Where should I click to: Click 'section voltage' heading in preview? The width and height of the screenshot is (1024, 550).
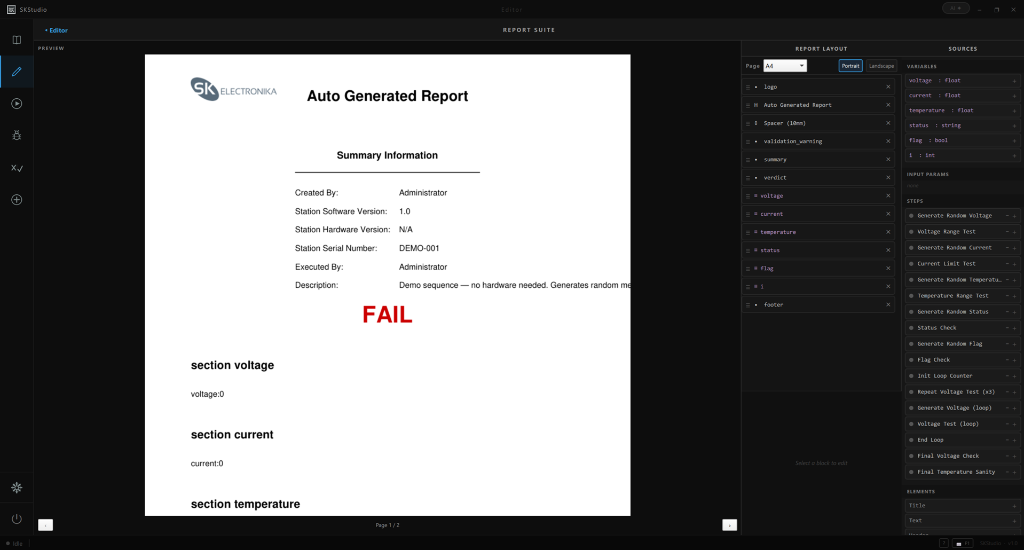point(232,365)
